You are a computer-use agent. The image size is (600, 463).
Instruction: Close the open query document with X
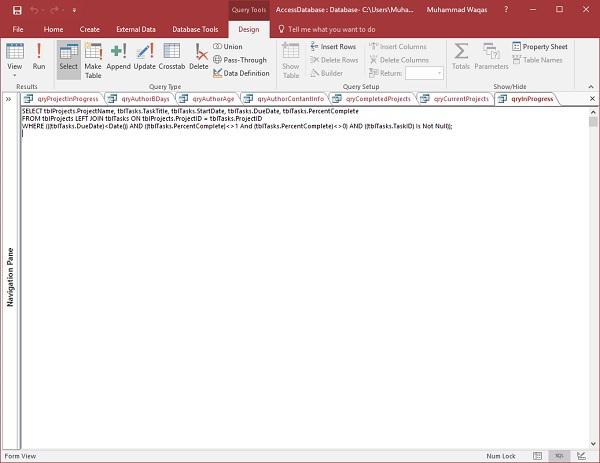(x=592, y=99)
